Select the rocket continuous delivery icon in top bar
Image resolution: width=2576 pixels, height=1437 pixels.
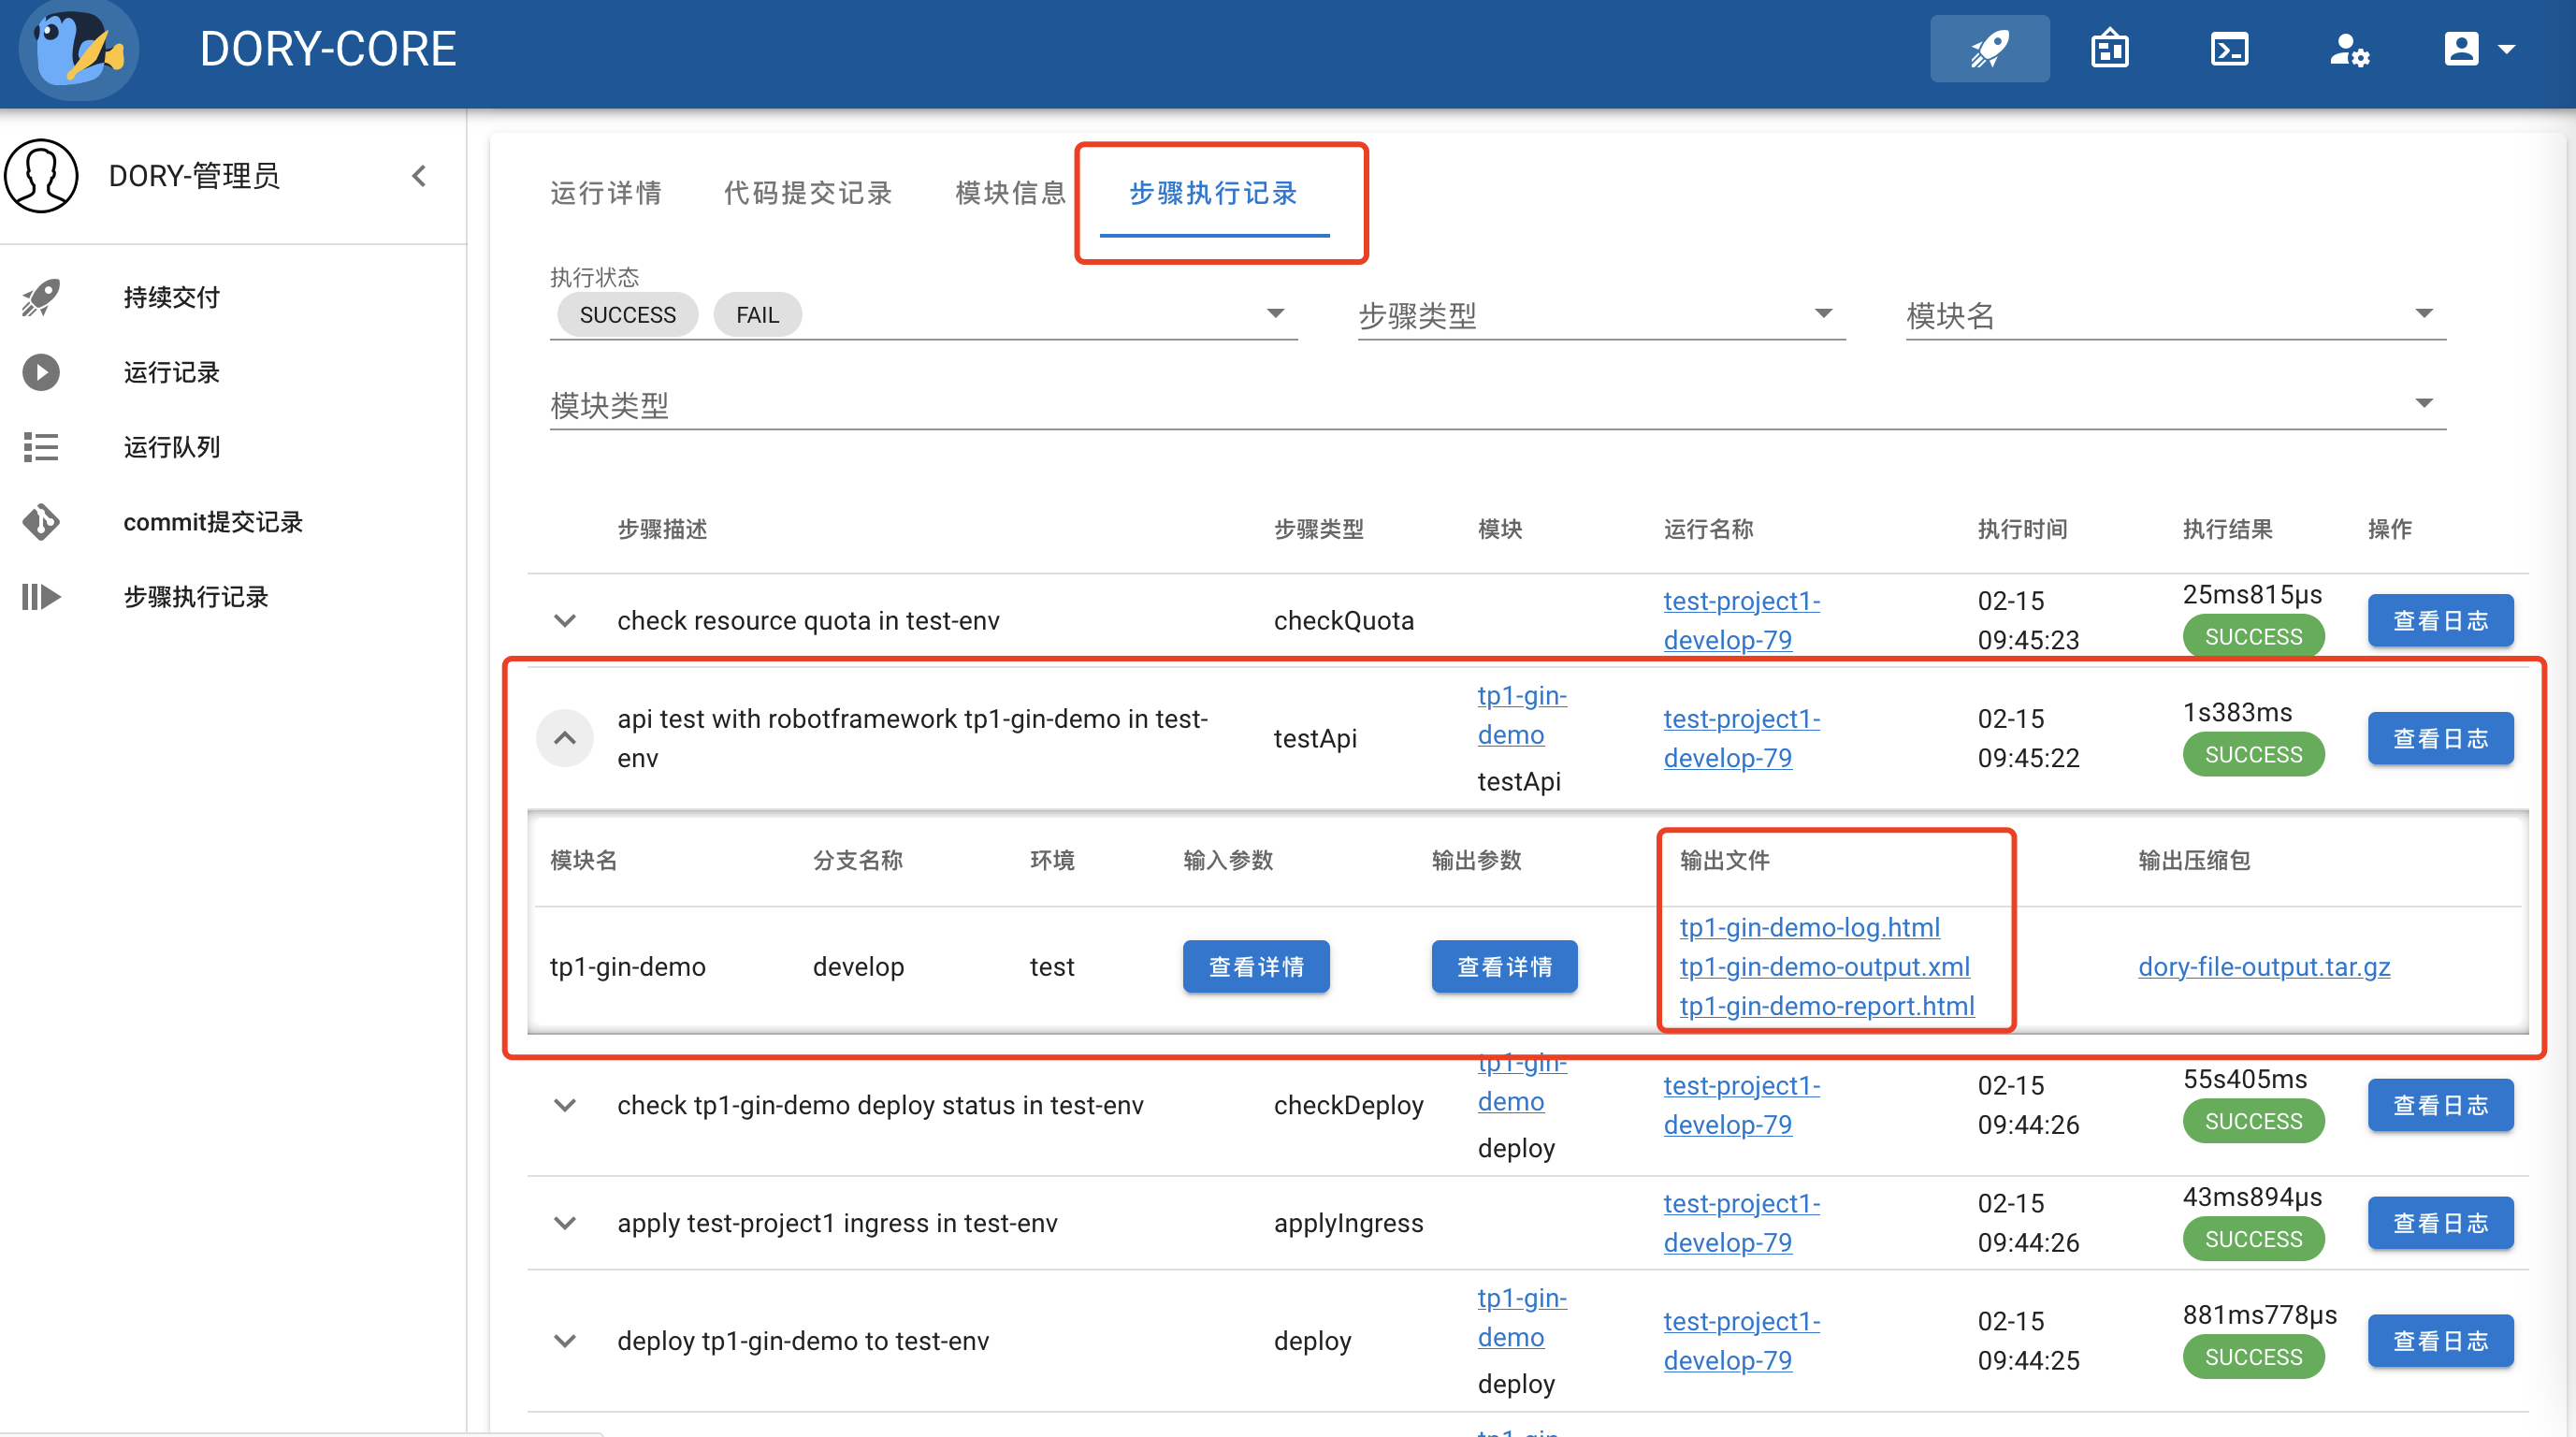(x=1988, y=47)
